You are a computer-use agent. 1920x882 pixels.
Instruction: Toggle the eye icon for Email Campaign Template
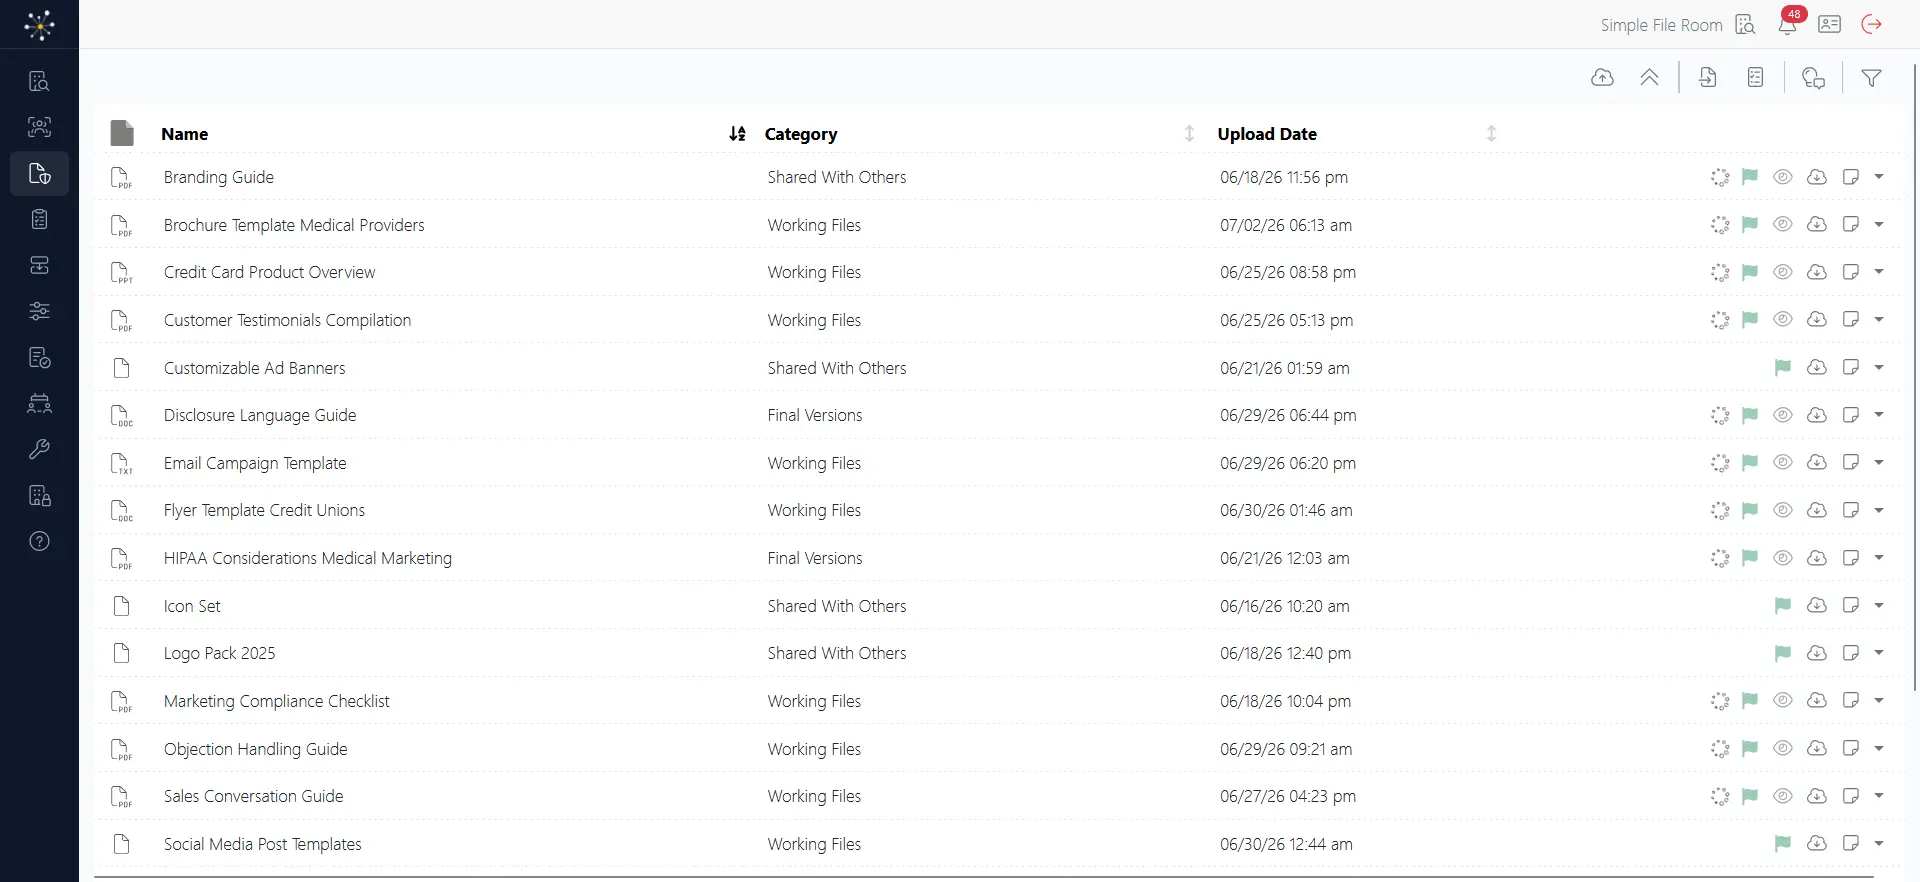(1783, 463)
